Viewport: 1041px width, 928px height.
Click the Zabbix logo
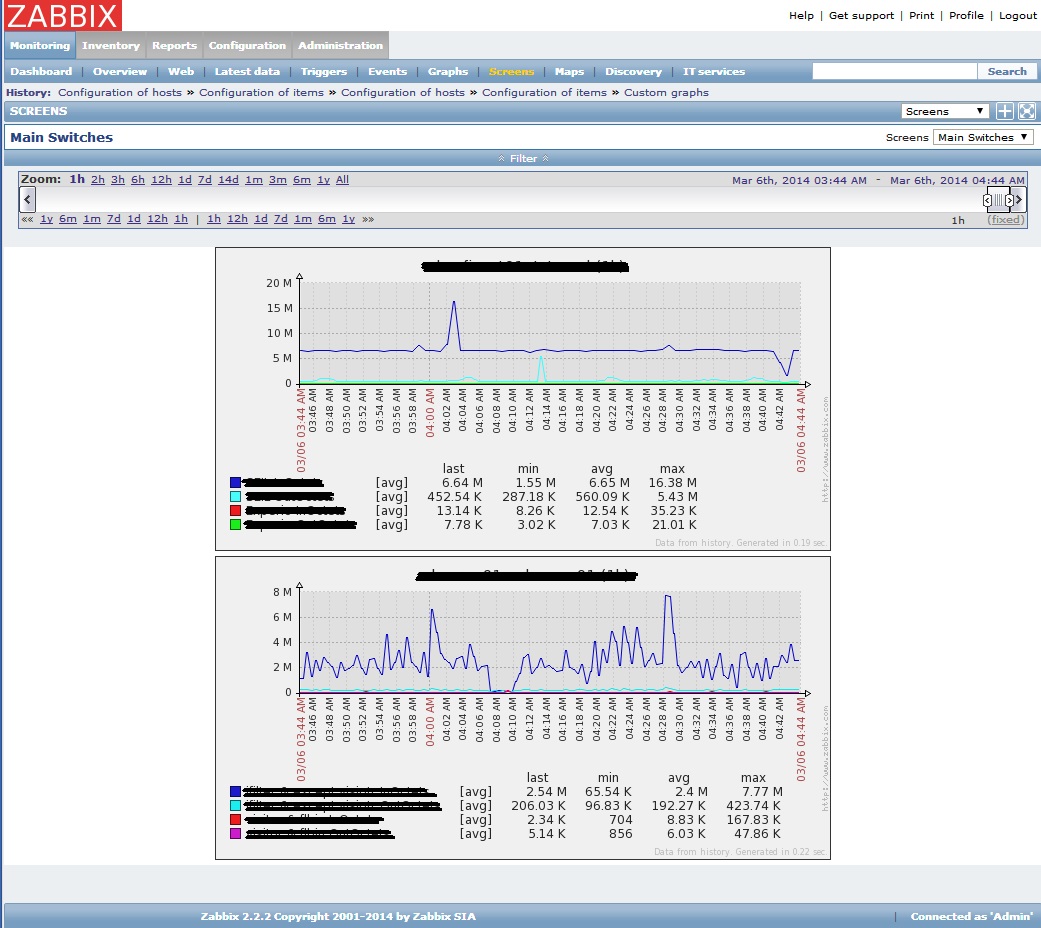(60, 15)
